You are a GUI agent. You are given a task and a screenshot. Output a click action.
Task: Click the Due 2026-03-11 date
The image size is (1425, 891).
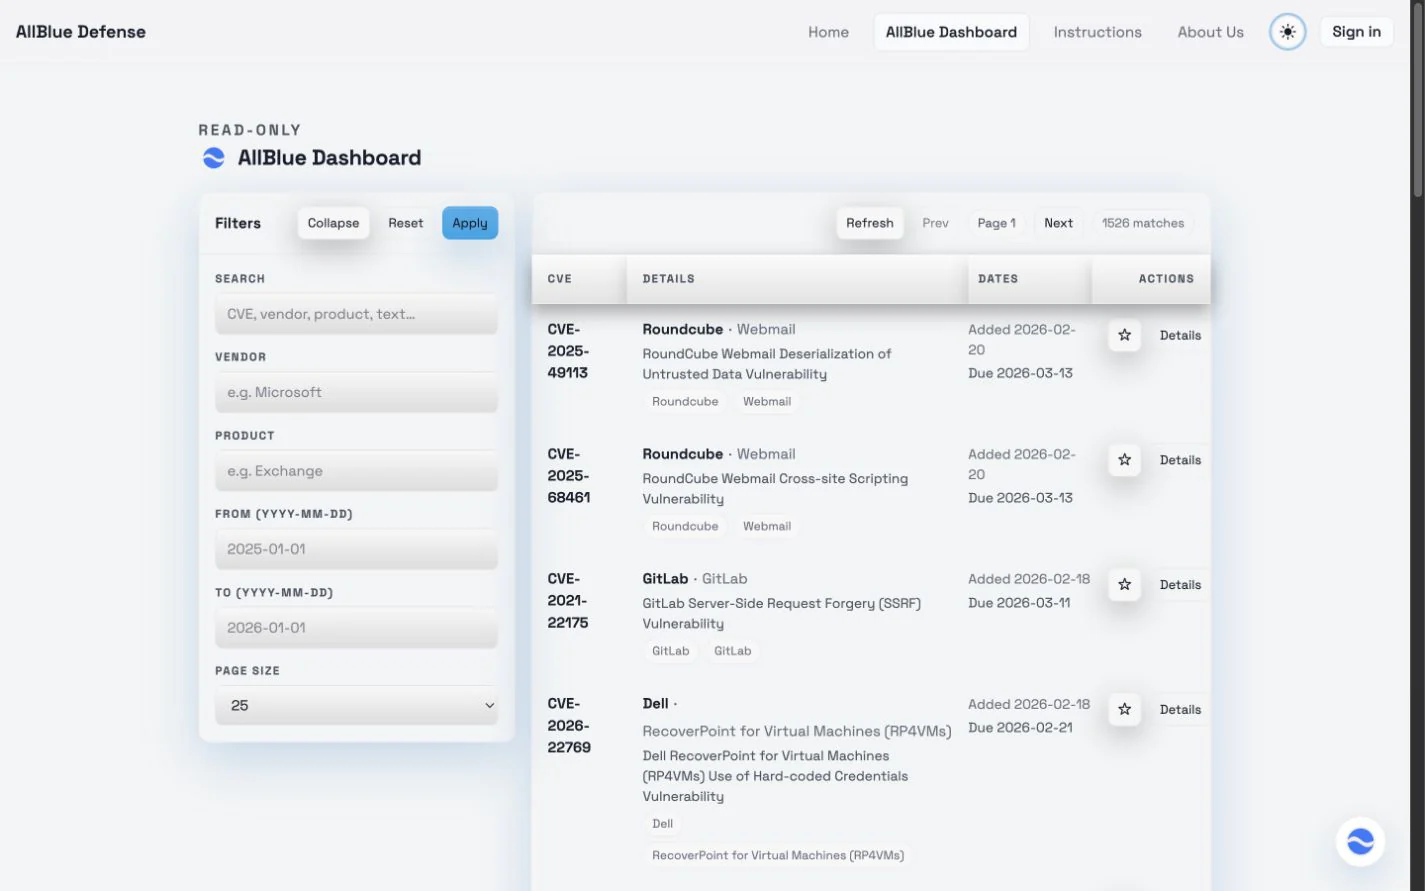pyautogui.click(x=1019, y=603)
